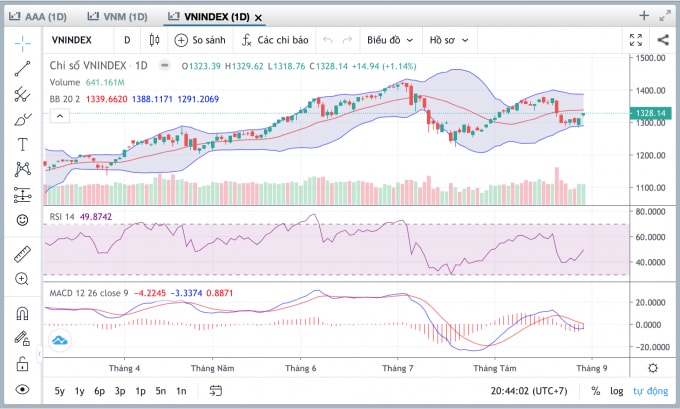Open the XABCD pattern tool
The image size is (680, 409).
23,169
